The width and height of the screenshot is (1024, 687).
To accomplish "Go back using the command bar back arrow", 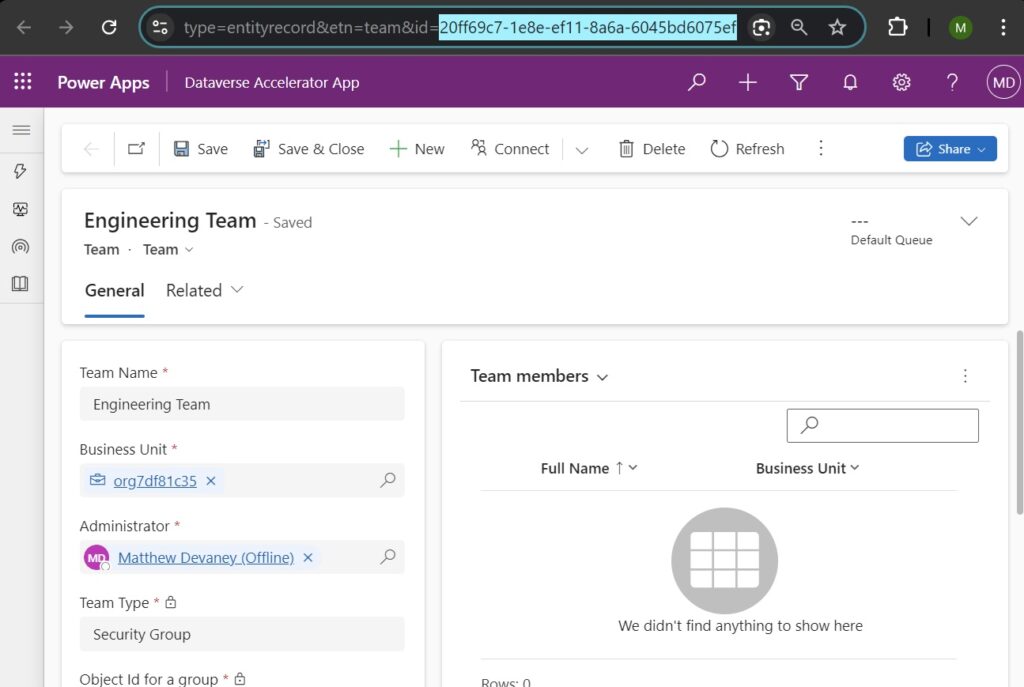I will (x=91, y=149).
